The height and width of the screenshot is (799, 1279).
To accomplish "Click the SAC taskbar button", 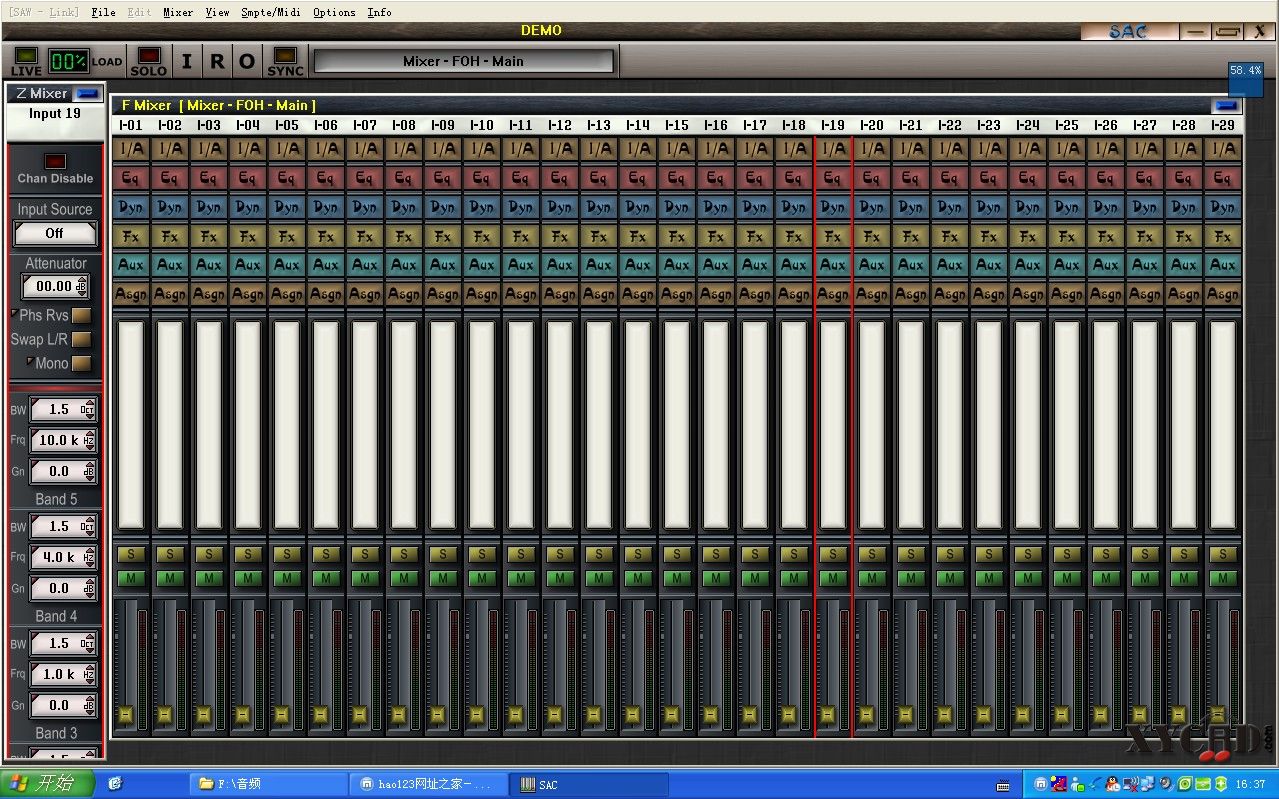I will [589, 785].
